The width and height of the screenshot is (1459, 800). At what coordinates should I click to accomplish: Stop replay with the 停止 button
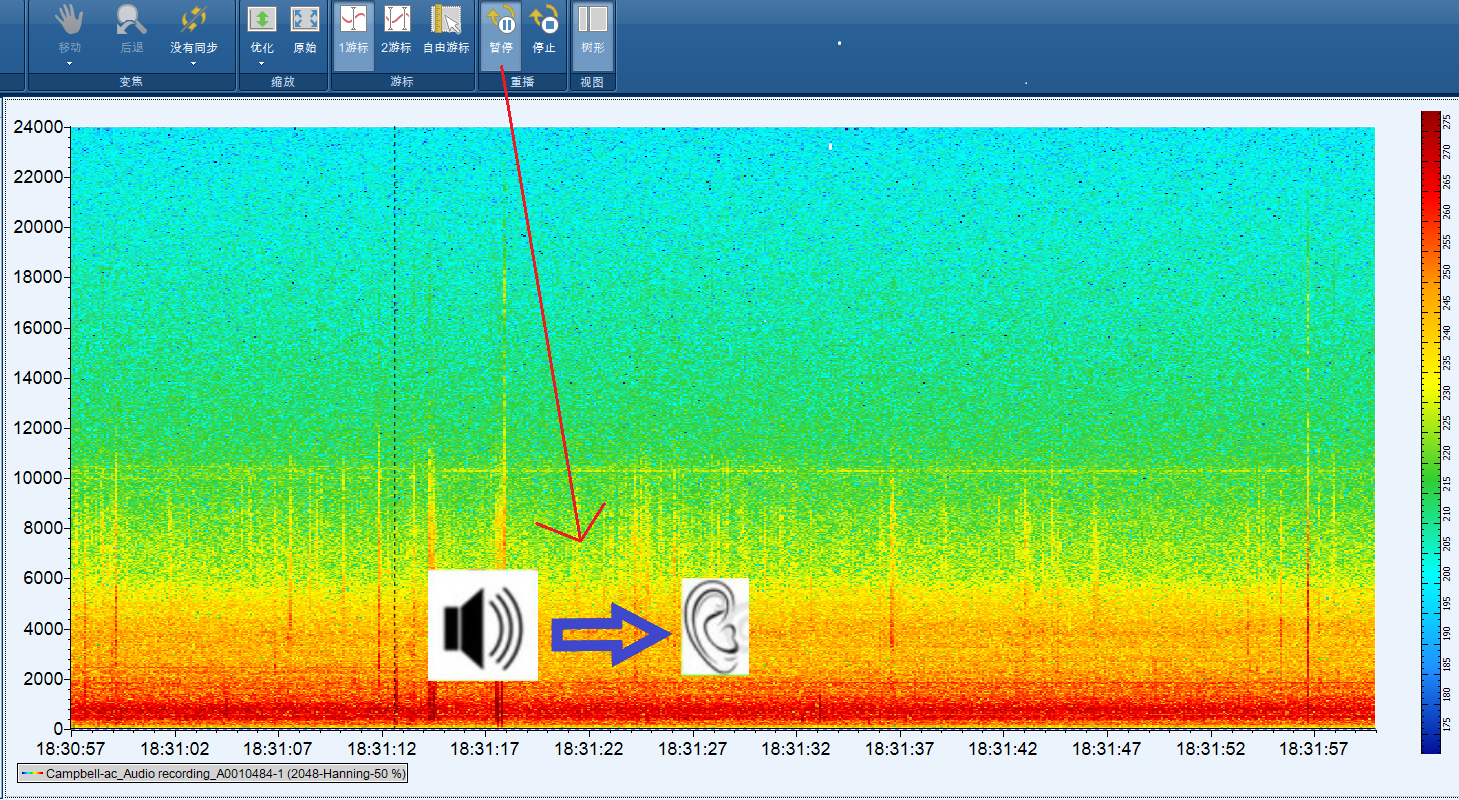(x=544, y=28)
